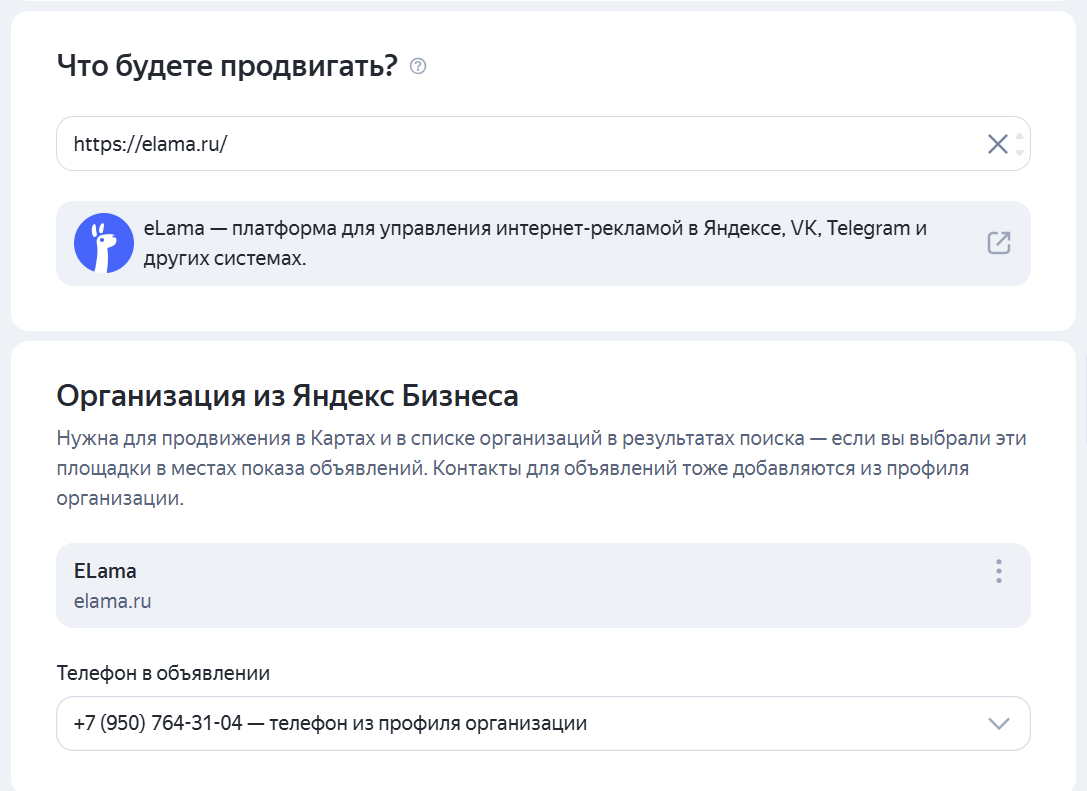The image size is (1087, 791).
Task: Open the help tooltip beside "Что будете продвигать?"
Action: [418, 67]
